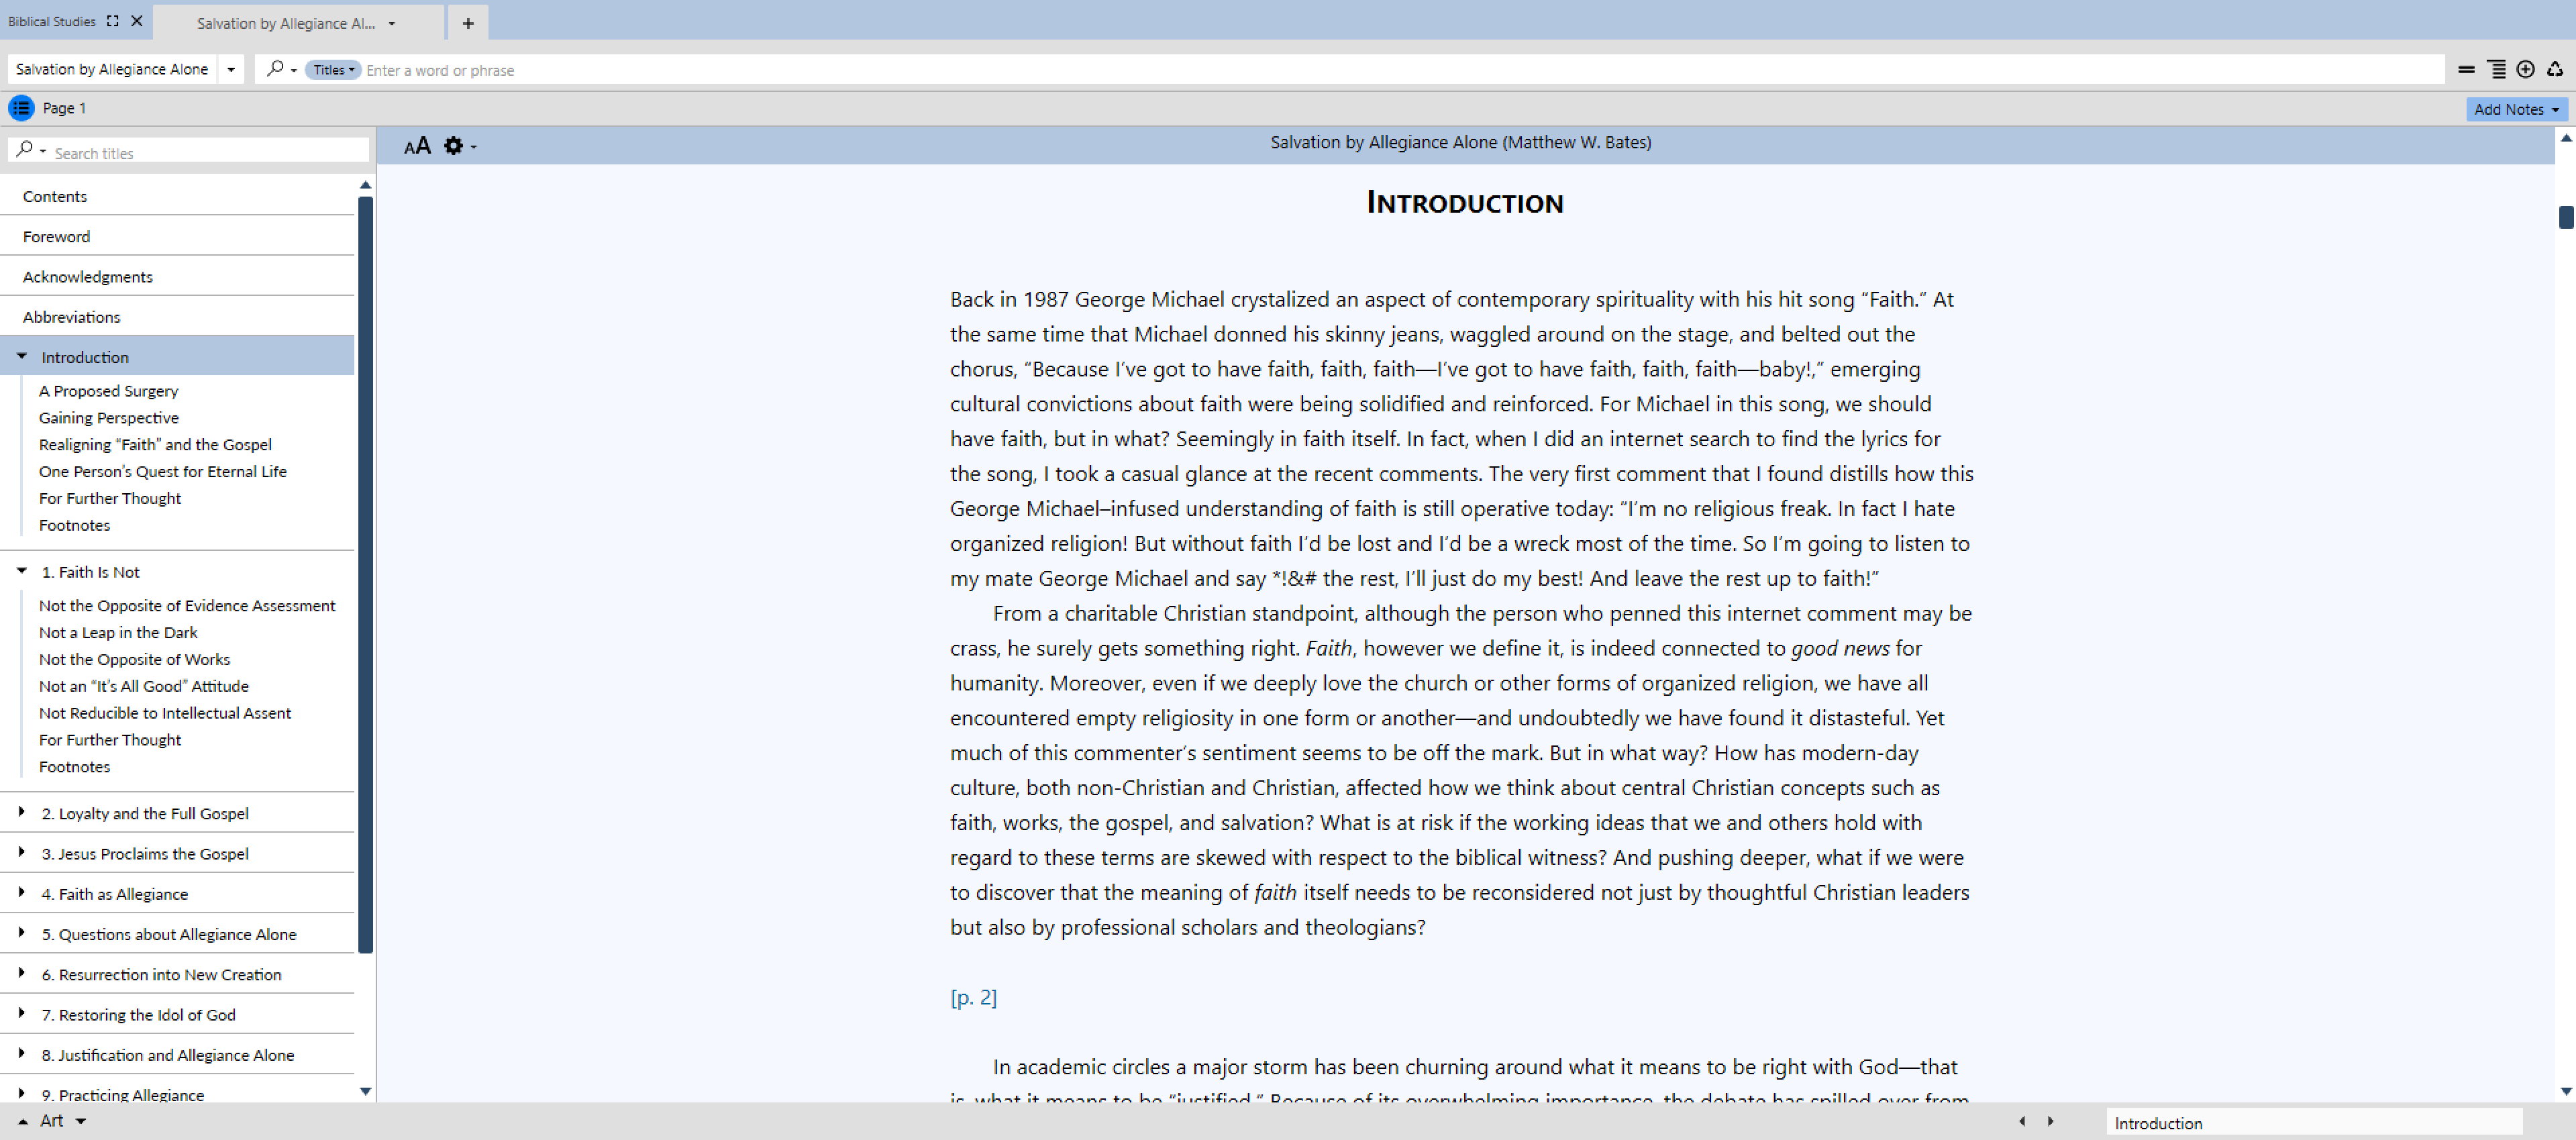Expand 2. Loyalty and the Full Gospel

tap(22, 812)
